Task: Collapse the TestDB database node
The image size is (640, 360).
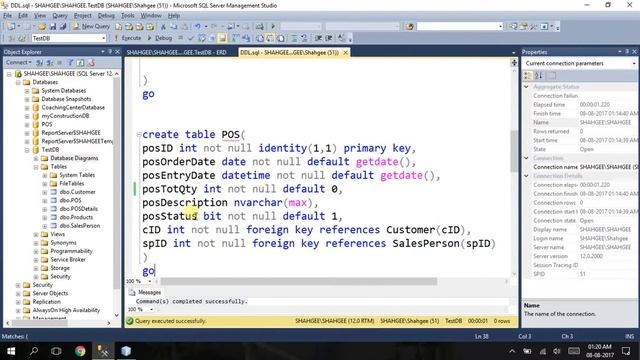Action: (x=27, y=150)
